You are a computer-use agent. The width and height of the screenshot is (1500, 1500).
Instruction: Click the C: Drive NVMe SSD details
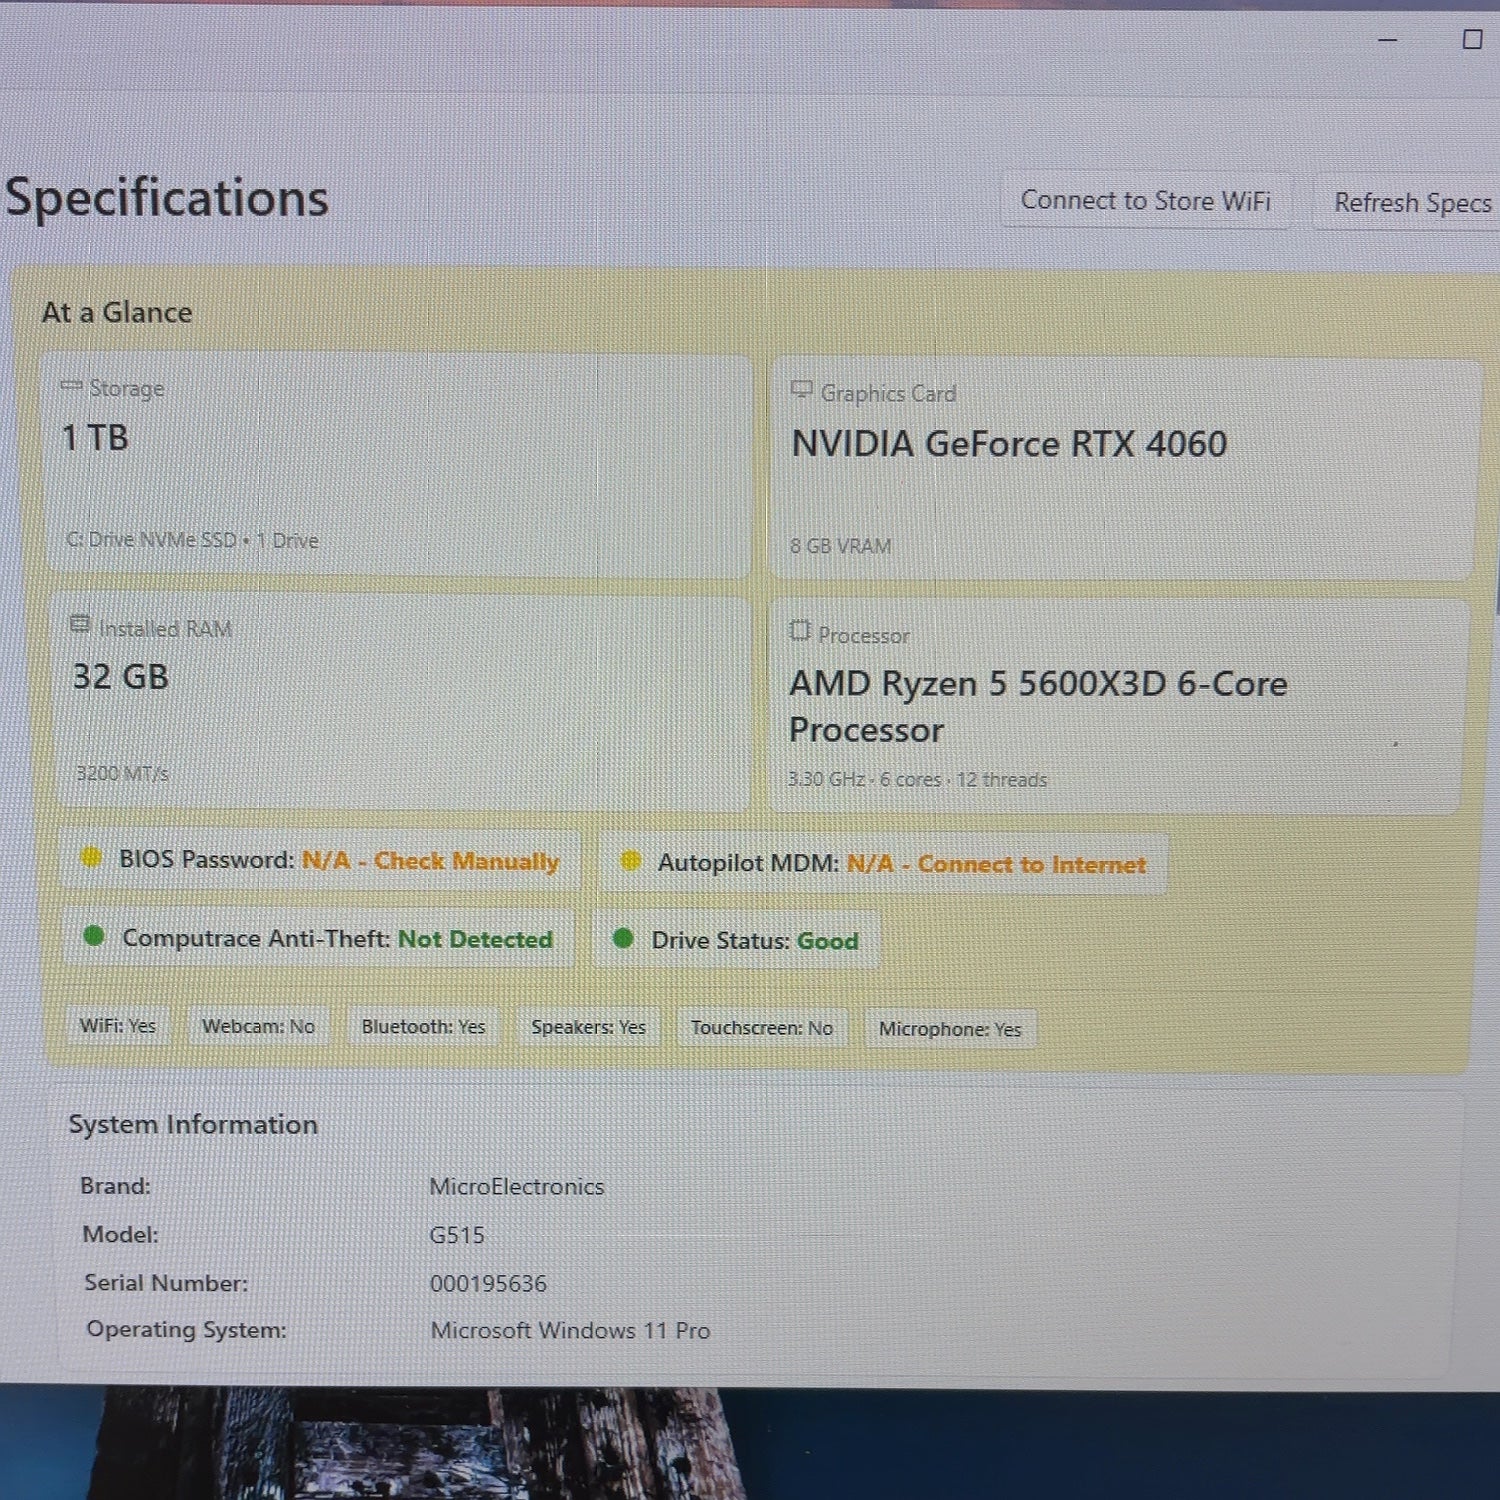[x=192, y=540]
